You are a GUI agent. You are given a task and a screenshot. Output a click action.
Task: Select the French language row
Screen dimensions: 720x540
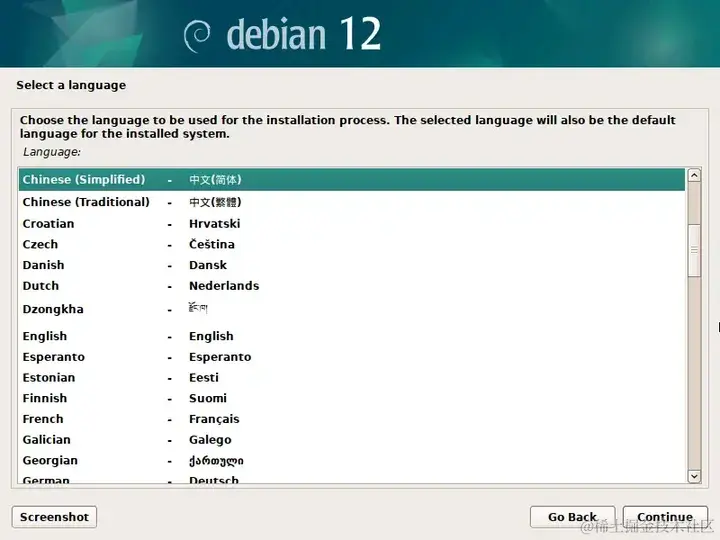pyautogui.click(x=352, y=419)
